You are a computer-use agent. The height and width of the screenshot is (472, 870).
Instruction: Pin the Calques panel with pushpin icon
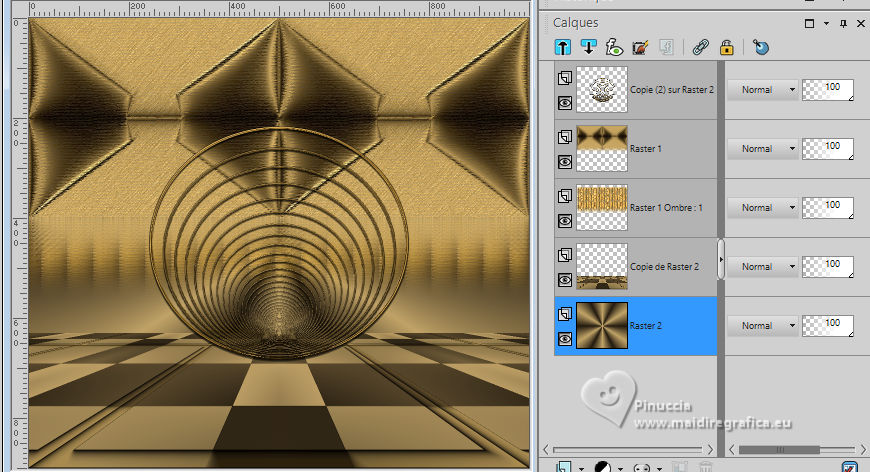[844, 23]
